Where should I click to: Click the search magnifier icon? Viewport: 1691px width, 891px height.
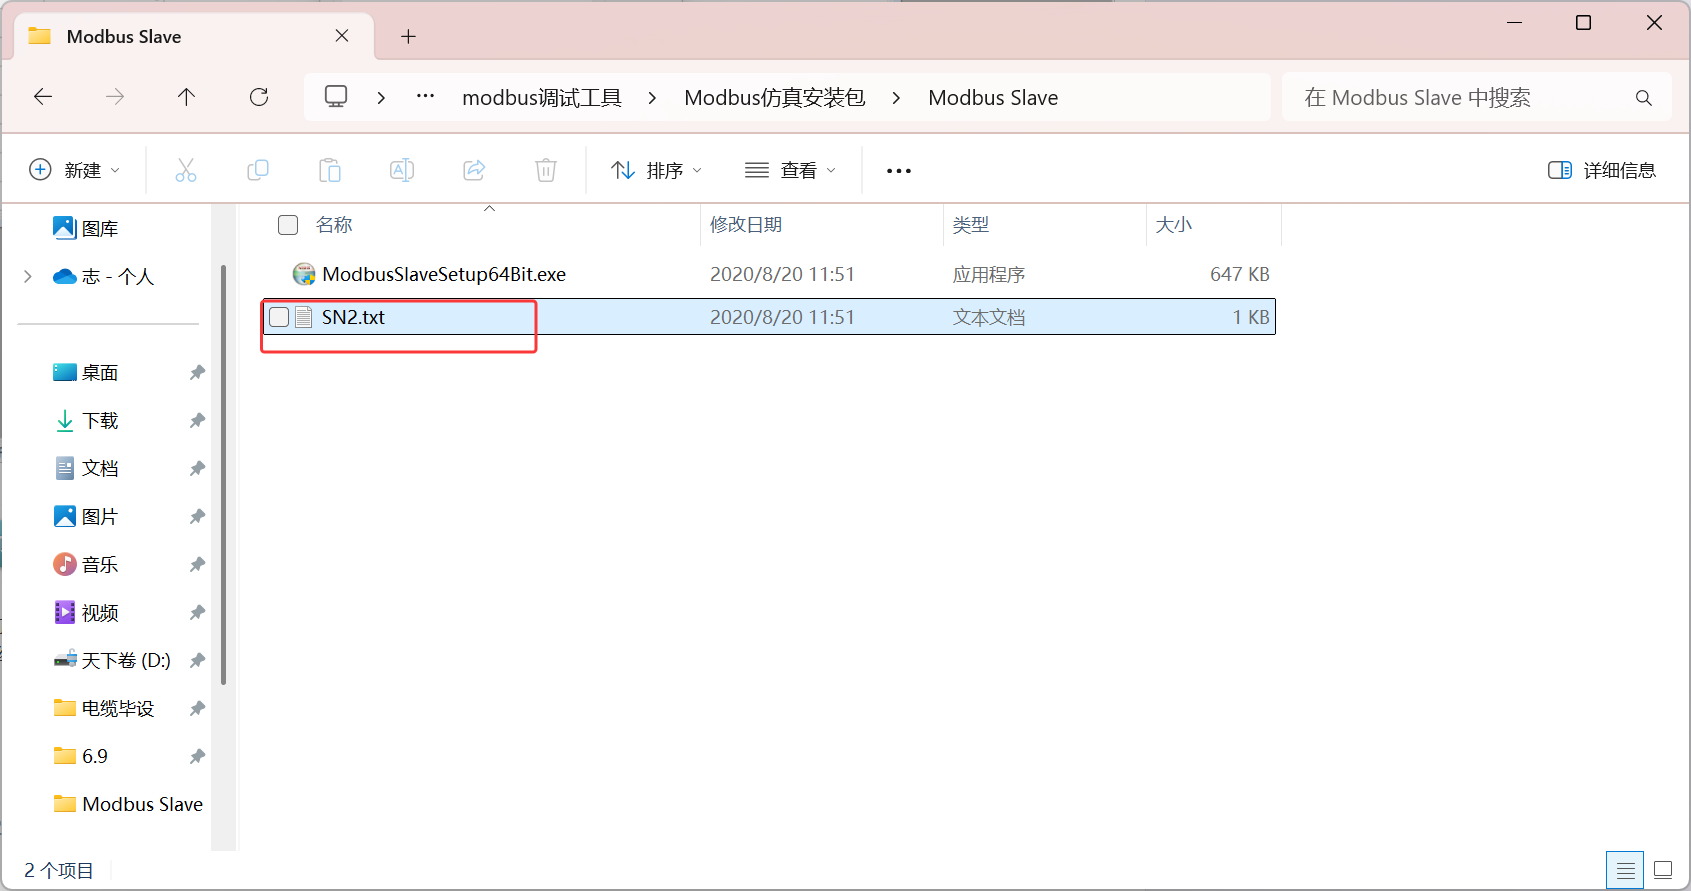(1644, 98)
